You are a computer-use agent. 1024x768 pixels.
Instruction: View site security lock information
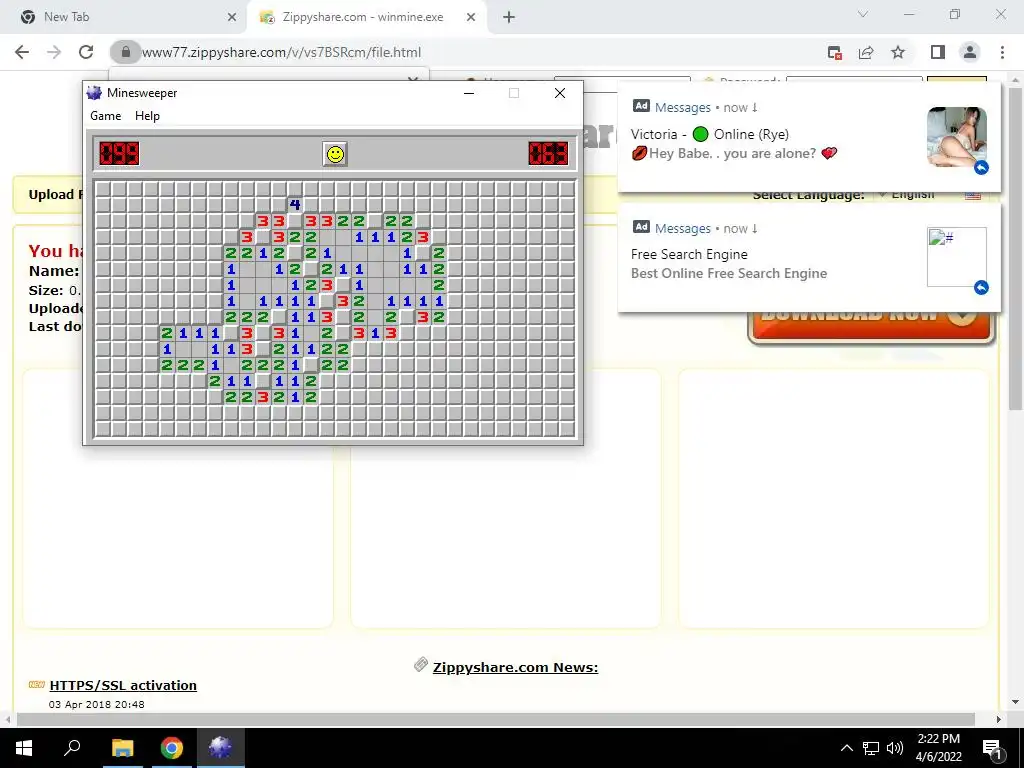[x=126, y=52]
